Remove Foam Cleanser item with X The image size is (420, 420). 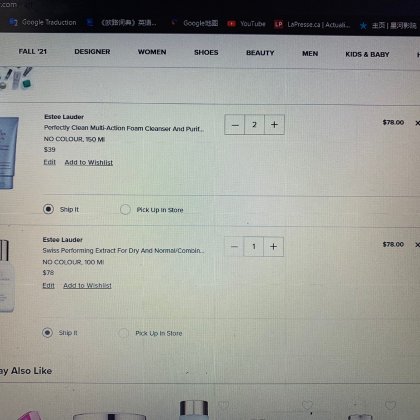(x=417, y=123)
